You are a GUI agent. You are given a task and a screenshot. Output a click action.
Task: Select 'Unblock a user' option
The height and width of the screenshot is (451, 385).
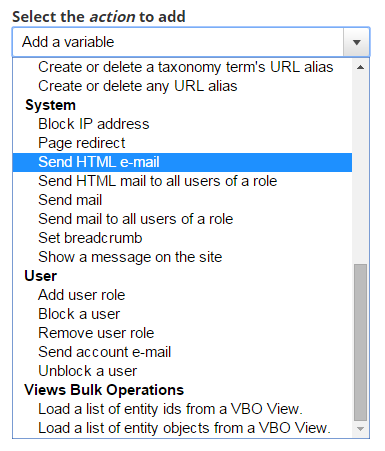coord(182,371)
